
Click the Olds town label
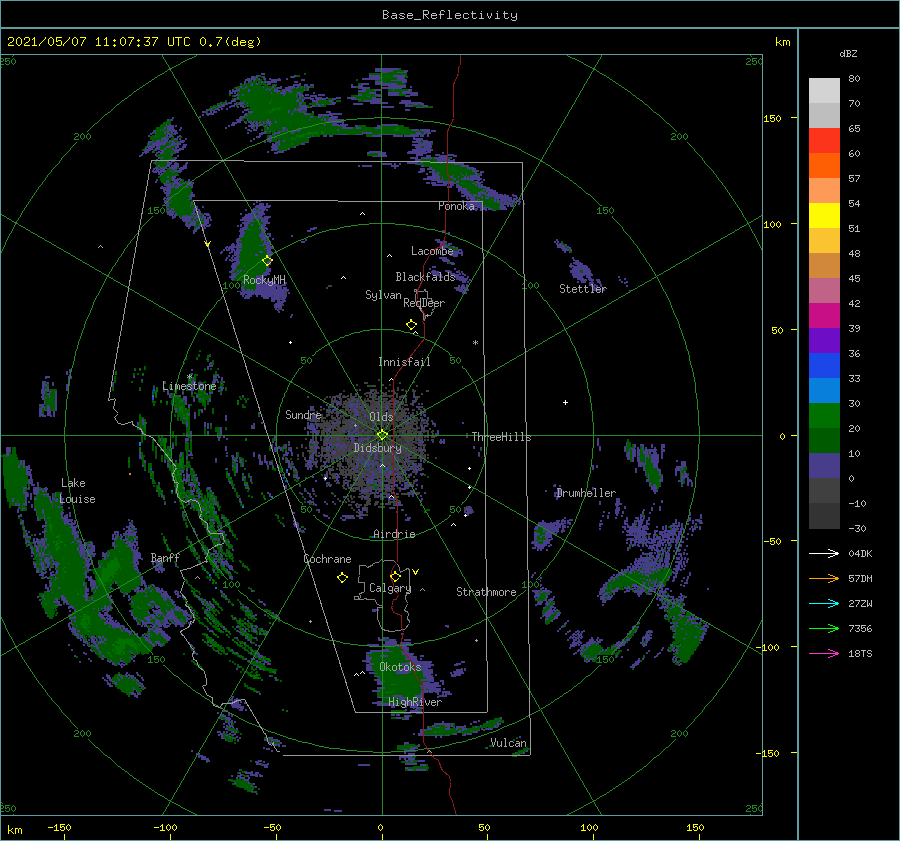pos(381,417)
